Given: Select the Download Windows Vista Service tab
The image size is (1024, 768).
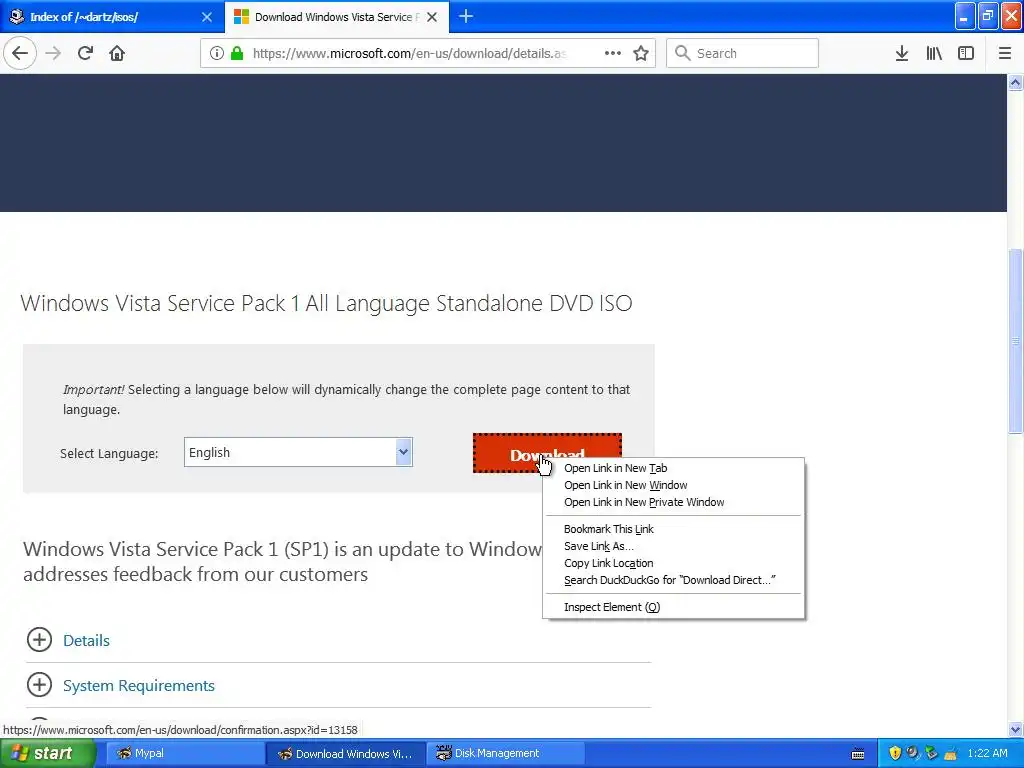Looking at the screenshot, I should tap(337, 17).
